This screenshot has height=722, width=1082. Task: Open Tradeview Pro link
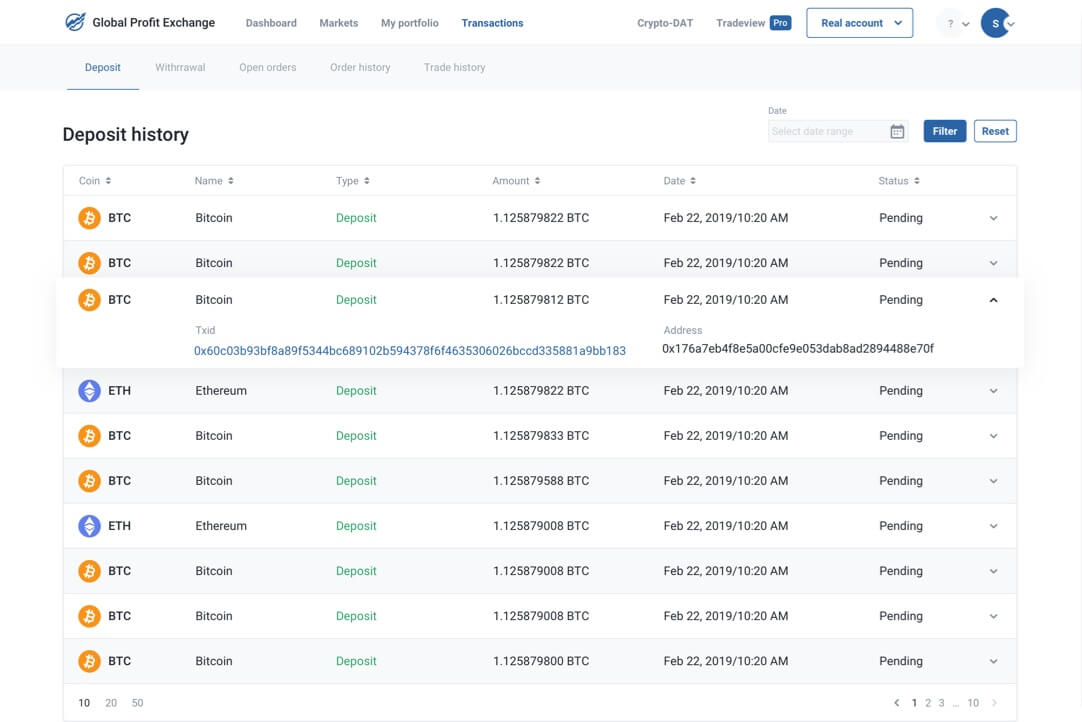754,23
